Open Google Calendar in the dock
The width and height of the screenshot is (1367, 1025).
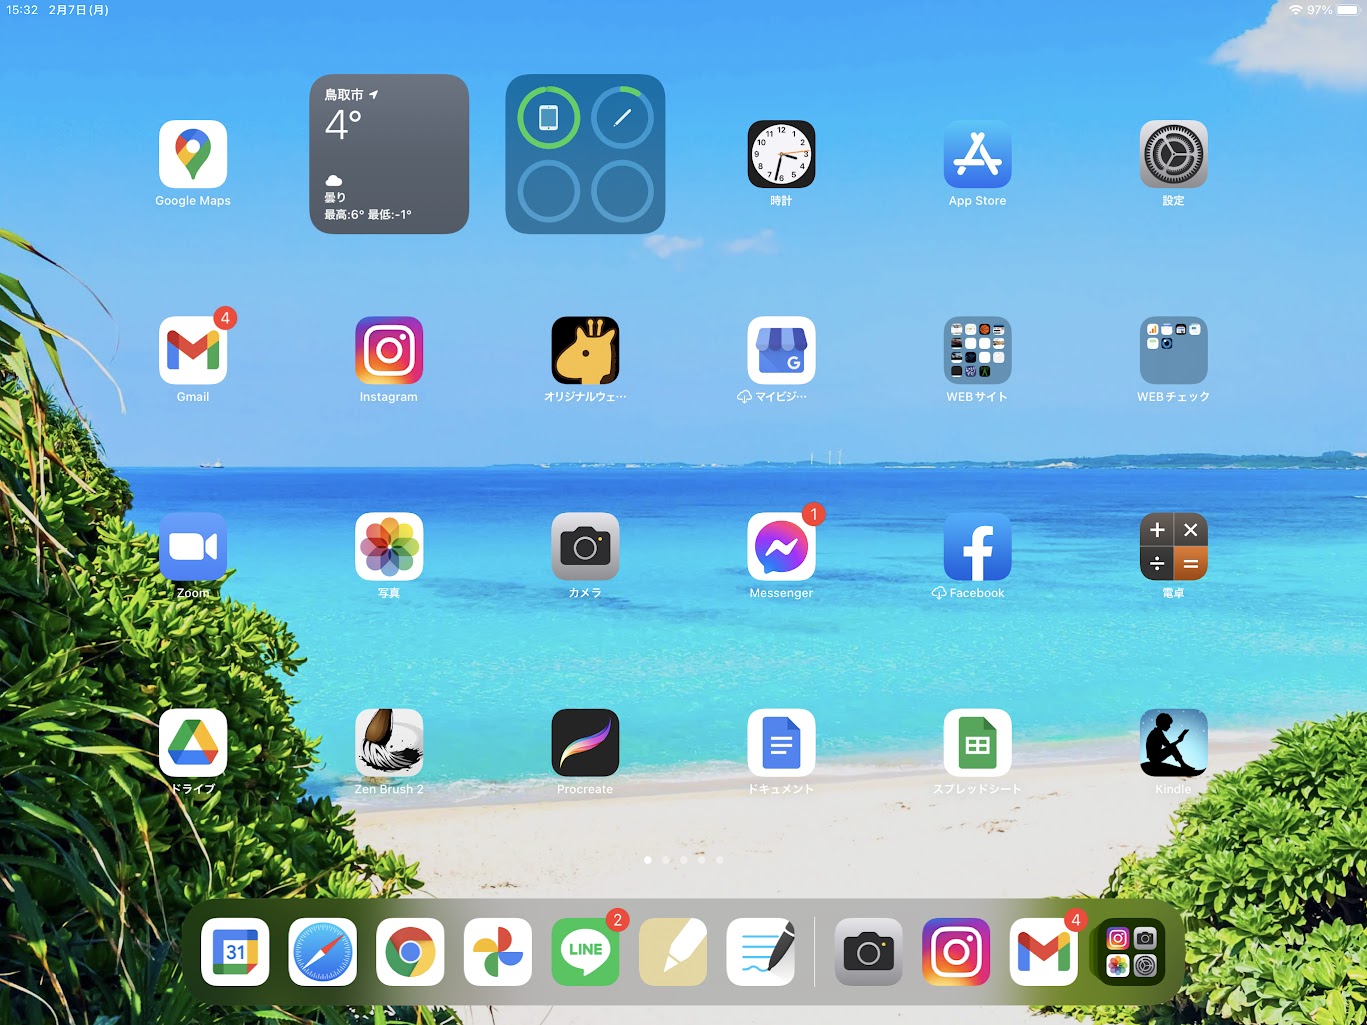click(235, 952)
